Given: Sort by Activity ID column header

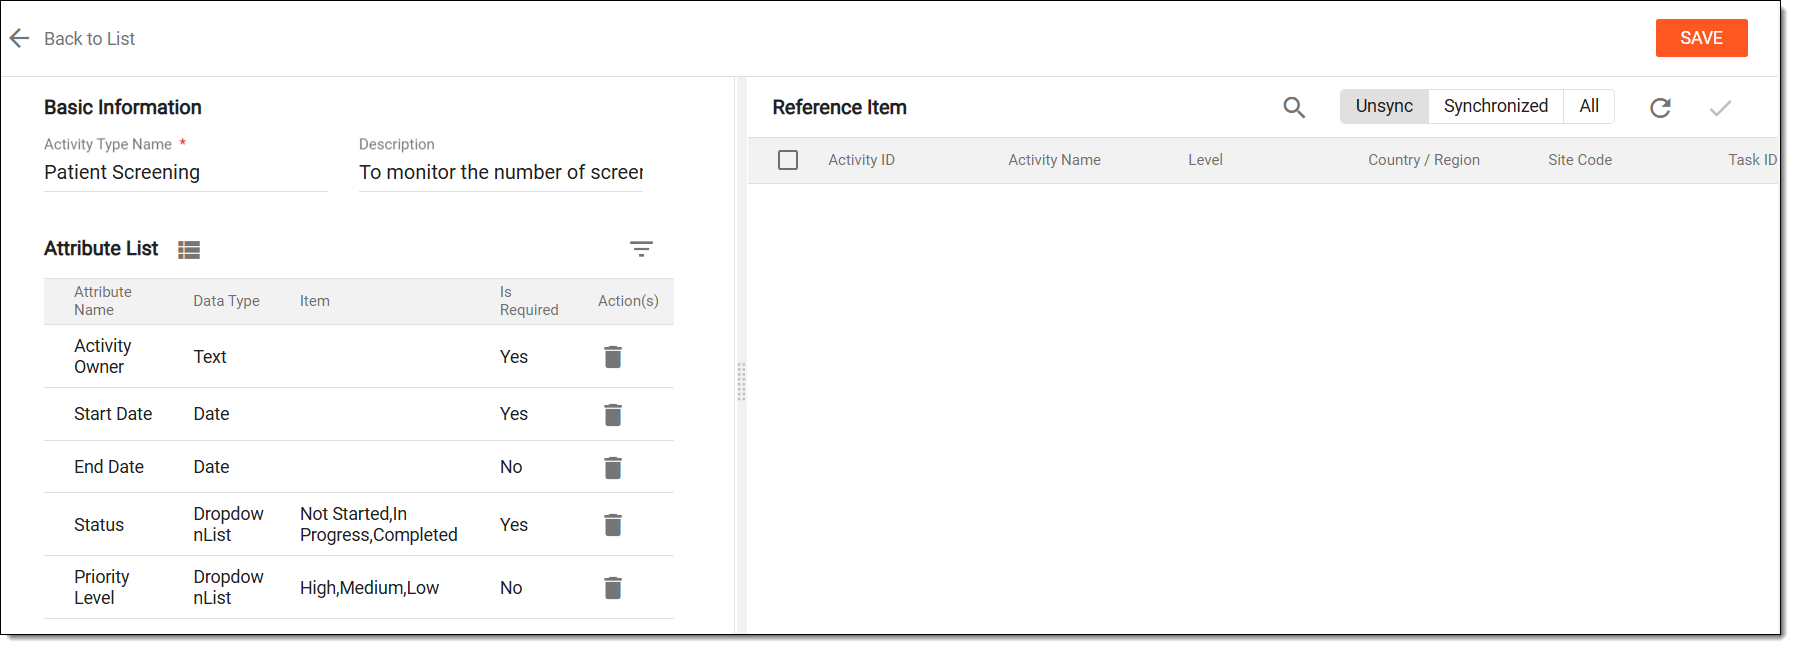Looking at the screenshot, I should (x=861, y=160).
